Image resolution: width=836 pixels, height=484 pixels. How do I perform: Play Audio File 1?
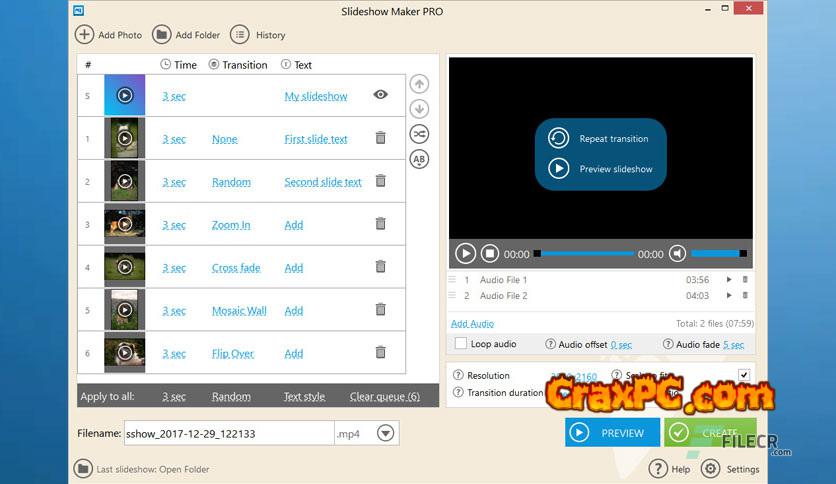(x=729, y=279)
